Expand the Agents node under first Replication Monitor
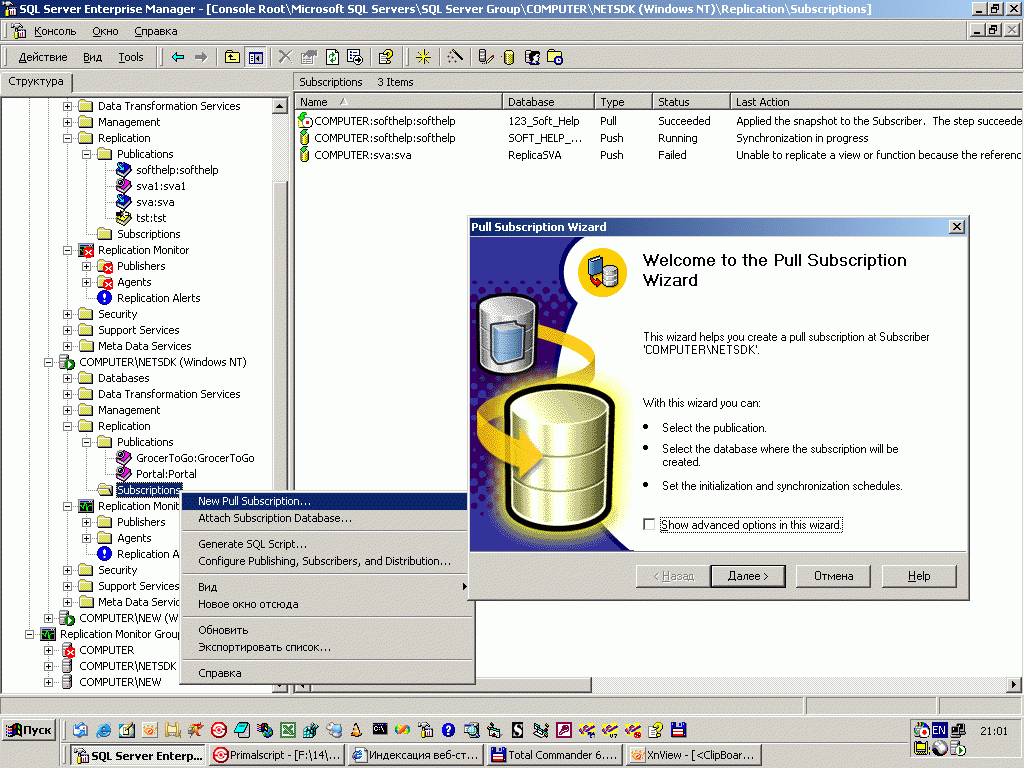1024x768 pixels. click(86, 282)
